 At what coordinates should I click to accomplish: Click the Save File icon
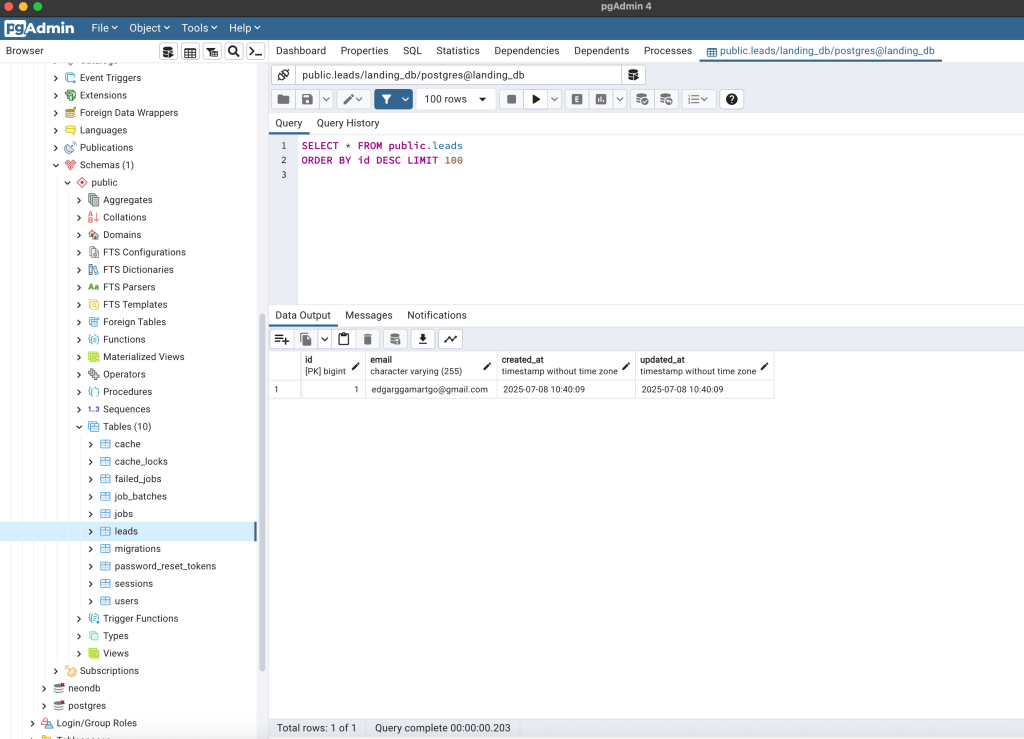[307, 99]
